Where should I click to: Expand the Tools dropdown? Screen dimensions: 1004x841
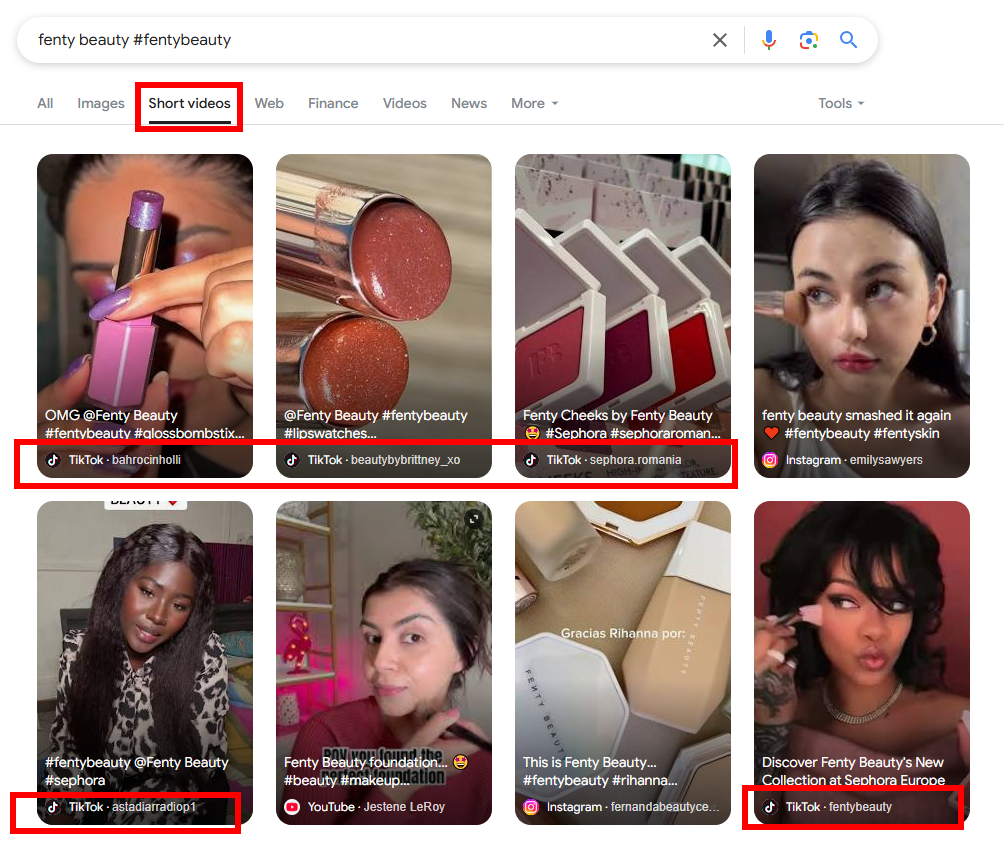pyautogui.click(x=841, y=104)
